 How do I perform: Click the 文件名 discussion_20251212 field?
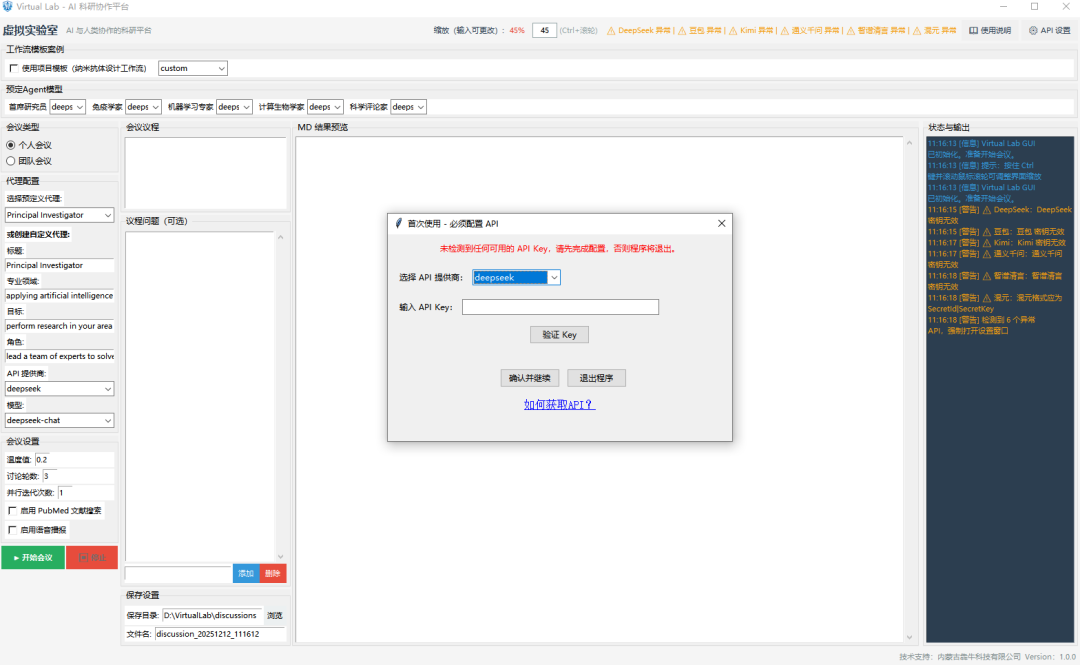click(x=220, y=634)
